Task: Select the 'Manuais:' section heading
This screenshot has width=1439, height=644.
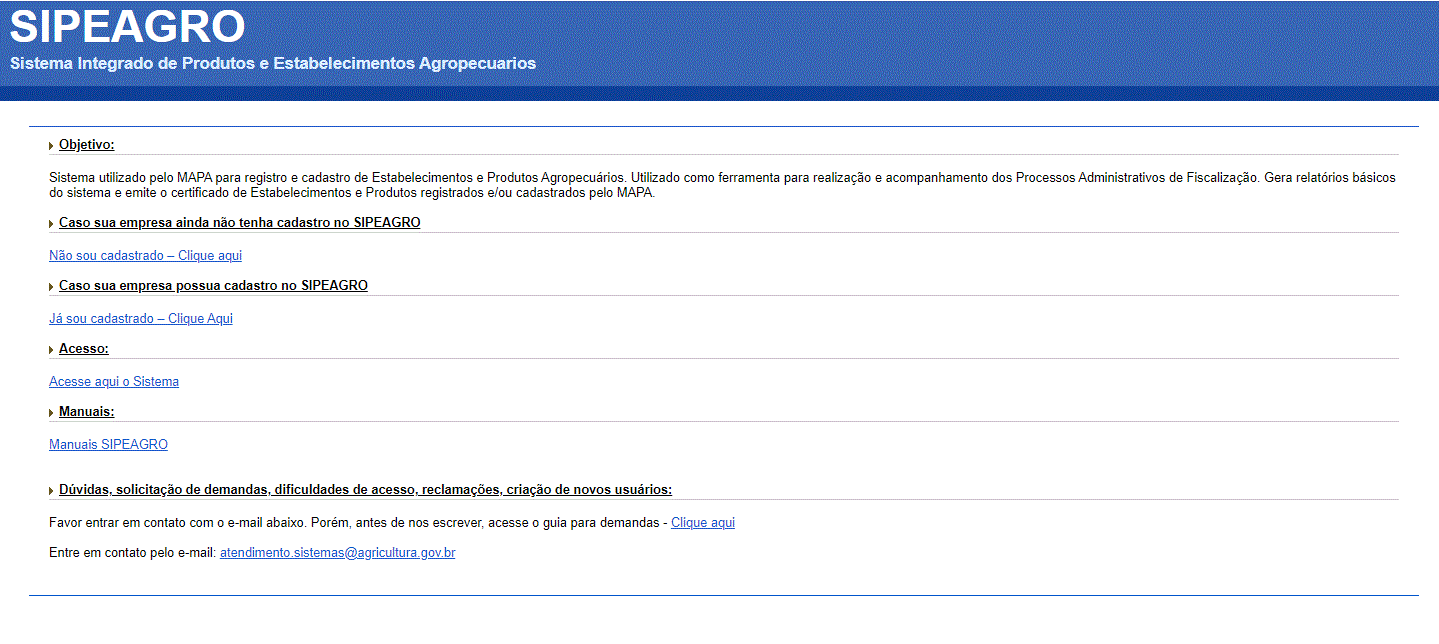Action: coord(87,412)
